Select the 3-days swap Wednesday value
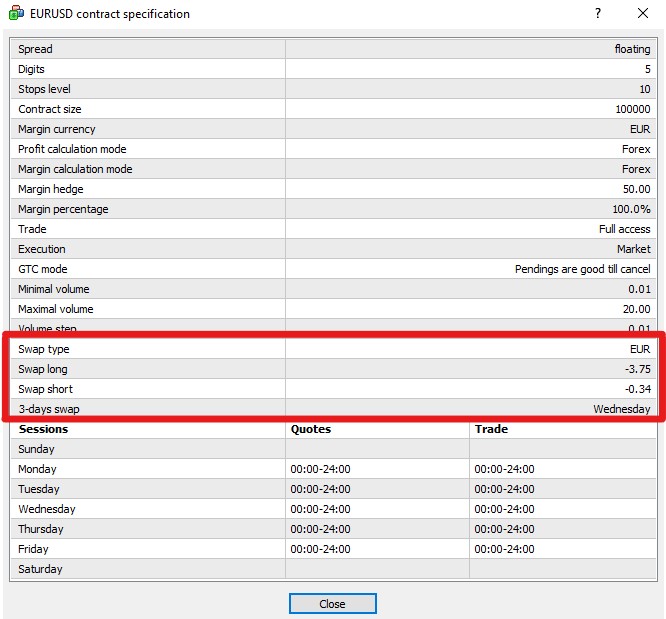Screen dimensions: 666x619 coord(622,409)
